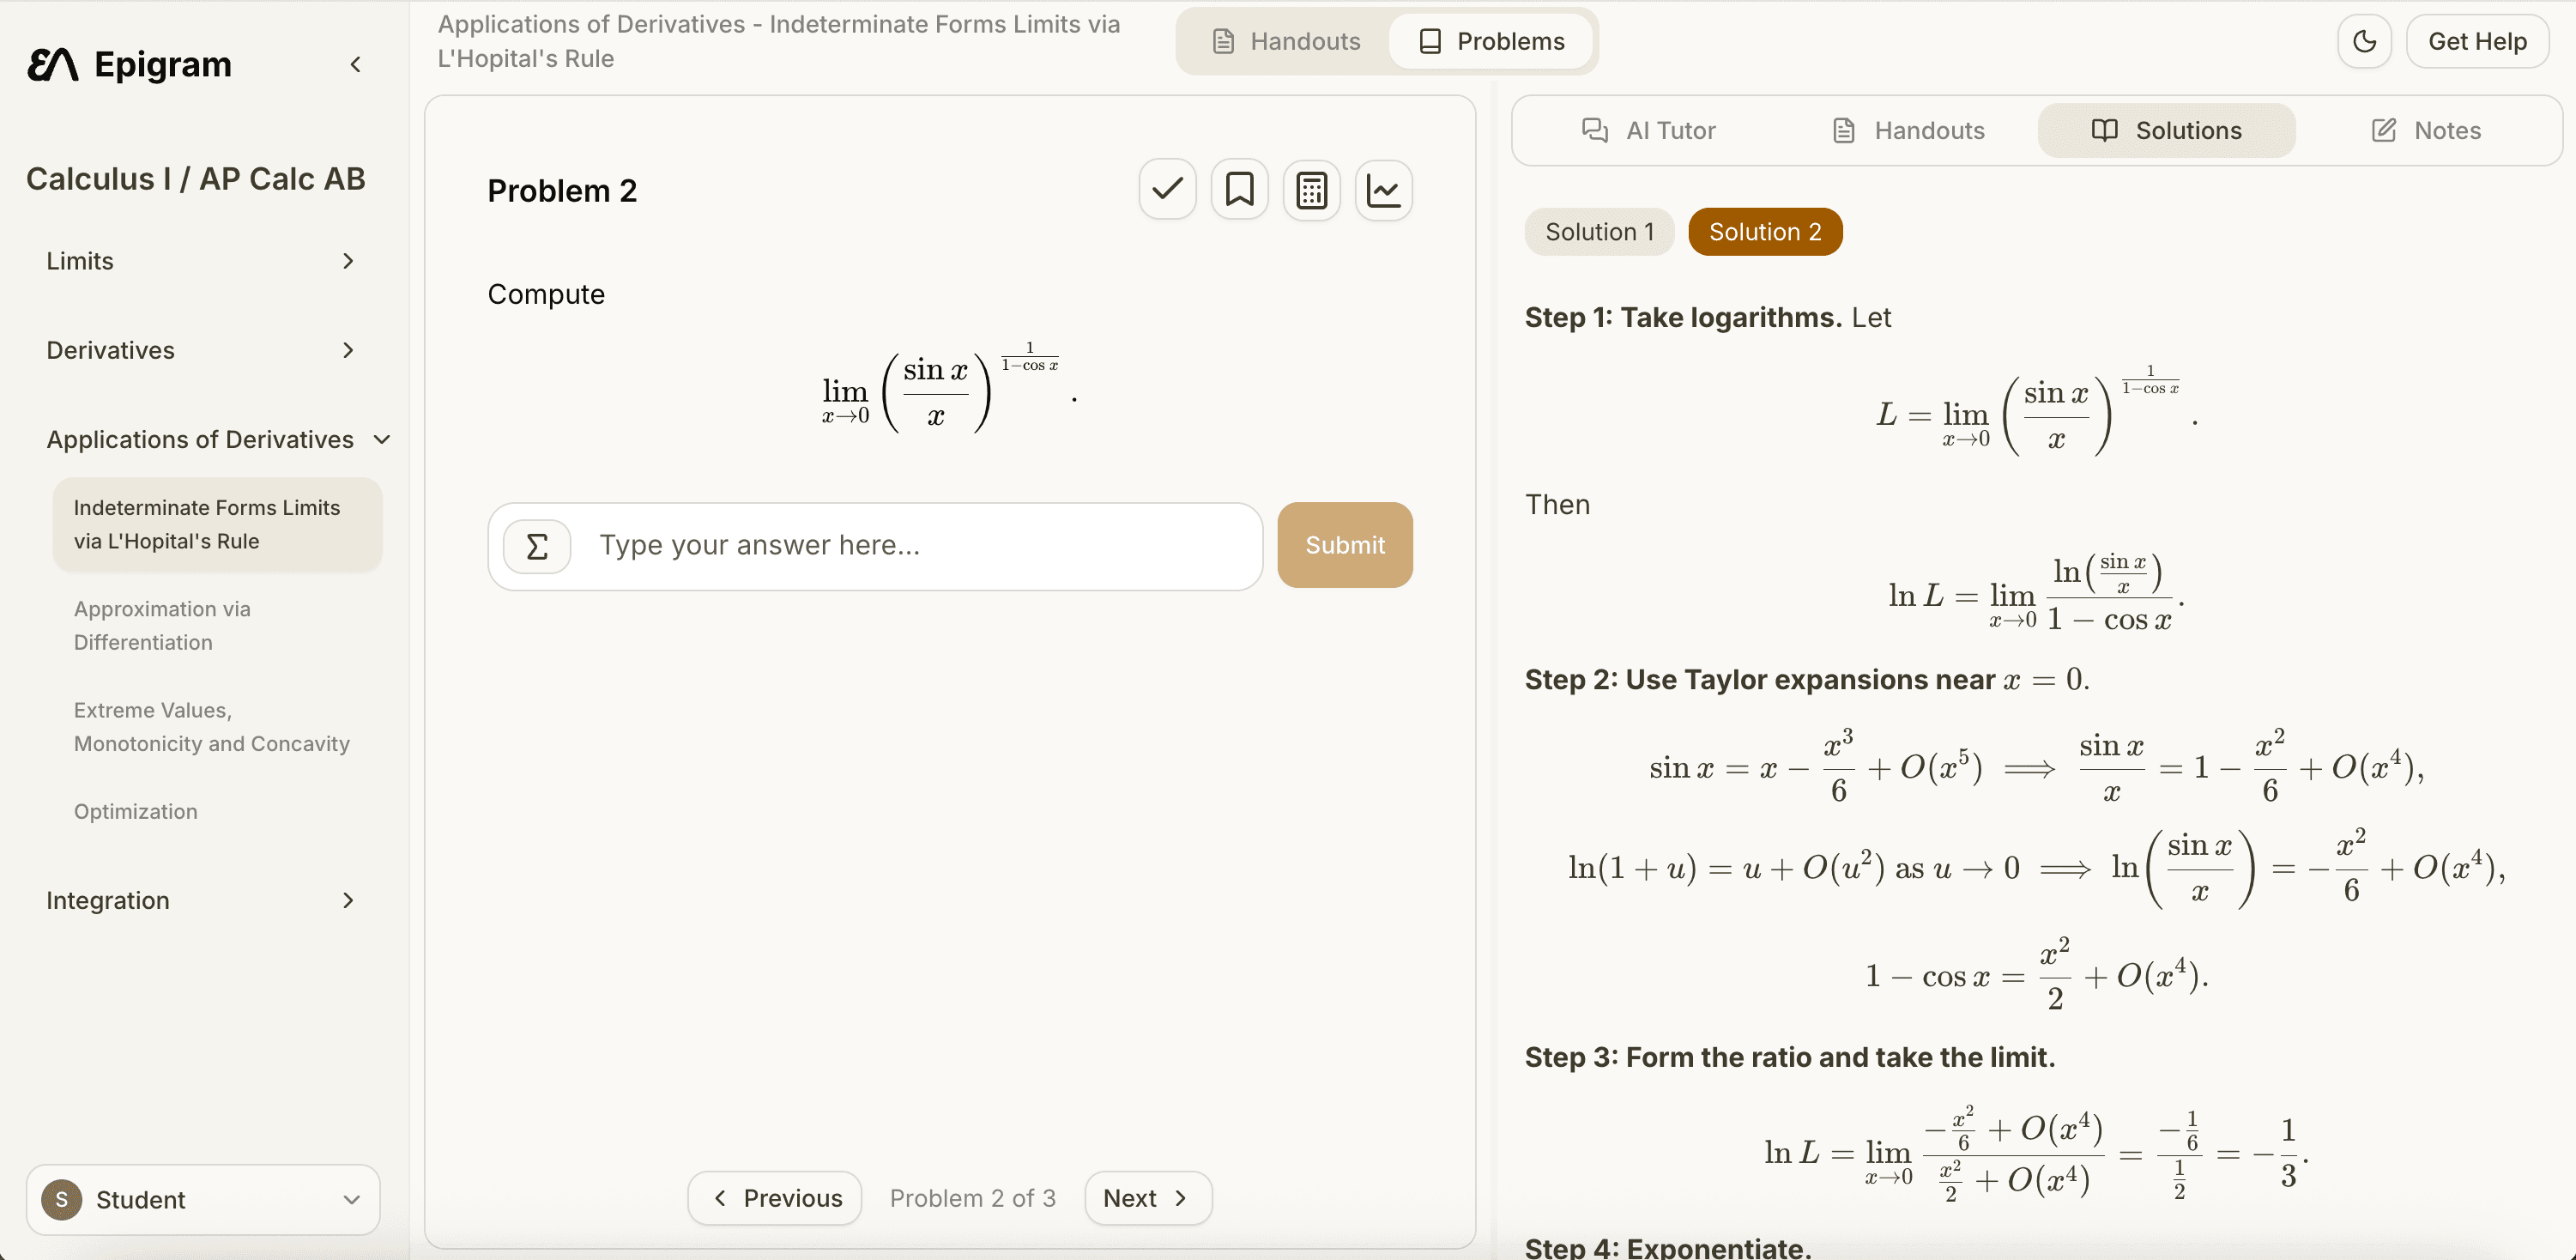Open the Solutions tab
This screenshot has height=1260, width=2576.
pos(2166,130)
